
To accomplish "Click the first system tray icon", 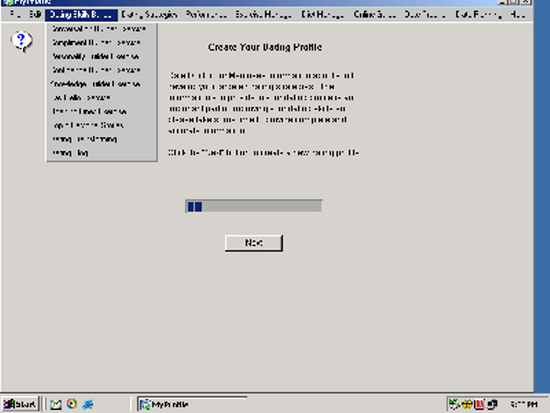I will [454, 404].
